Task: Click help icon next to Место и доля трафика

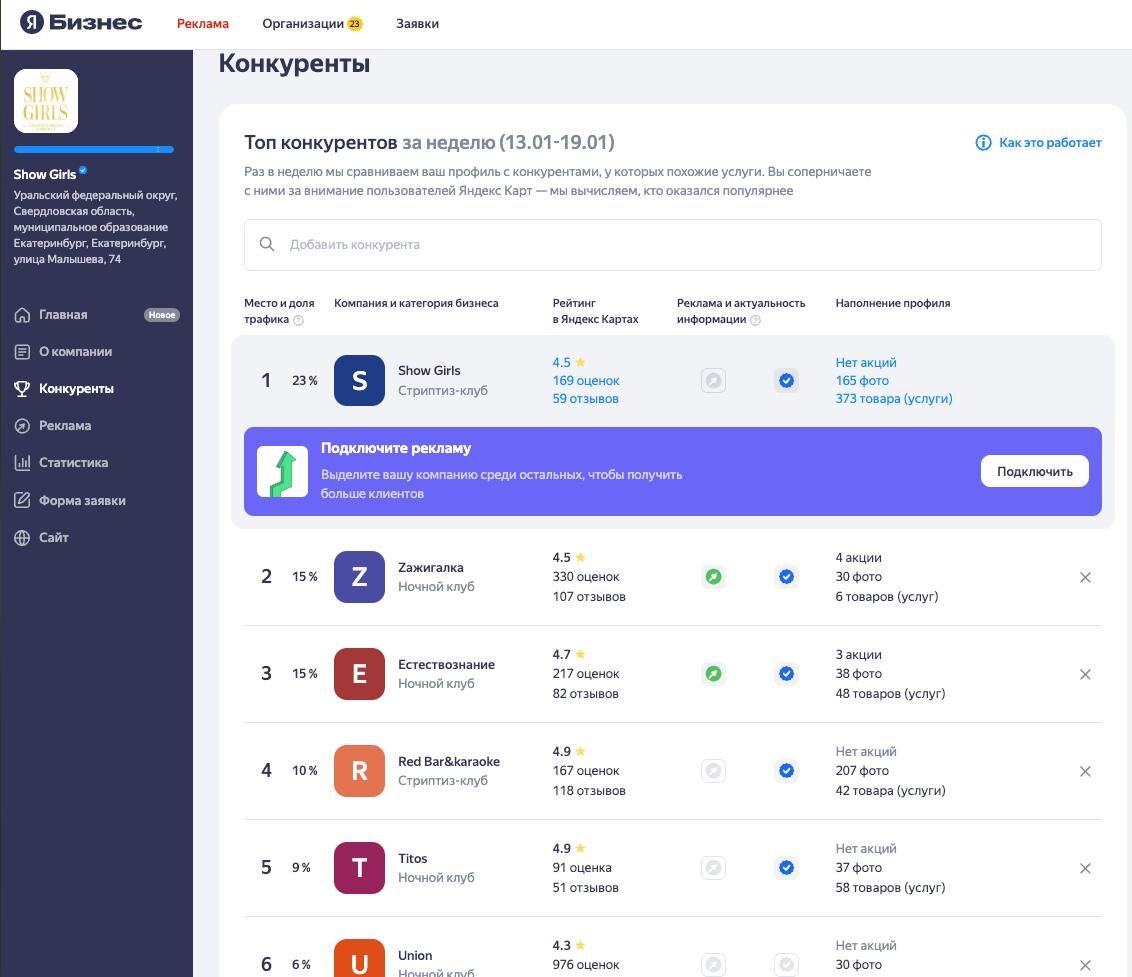Action: point(298,320)
